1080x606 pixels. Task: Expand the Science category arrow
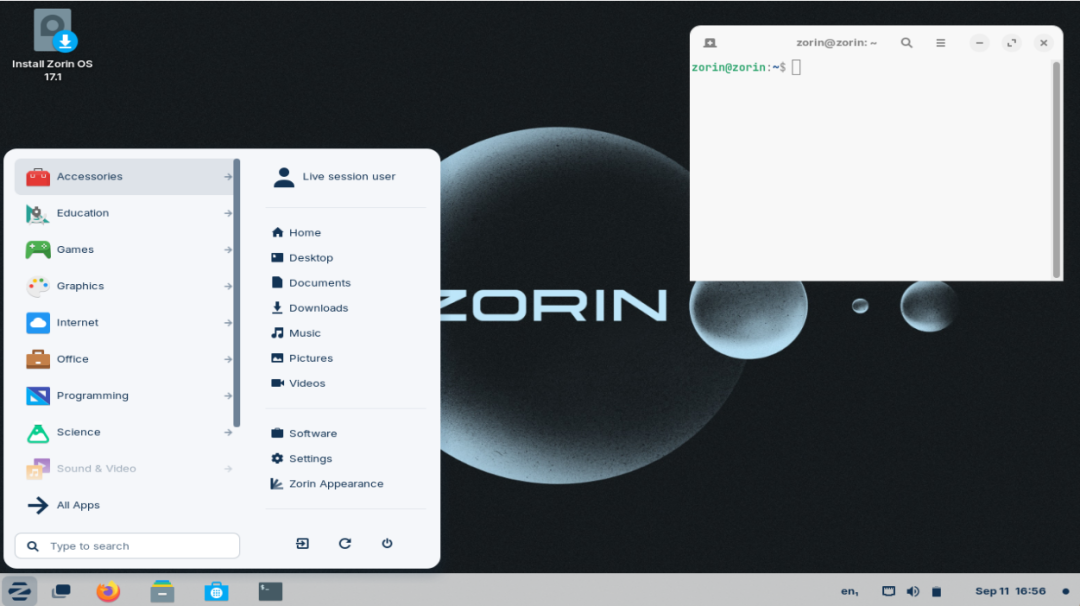point(228,432)
